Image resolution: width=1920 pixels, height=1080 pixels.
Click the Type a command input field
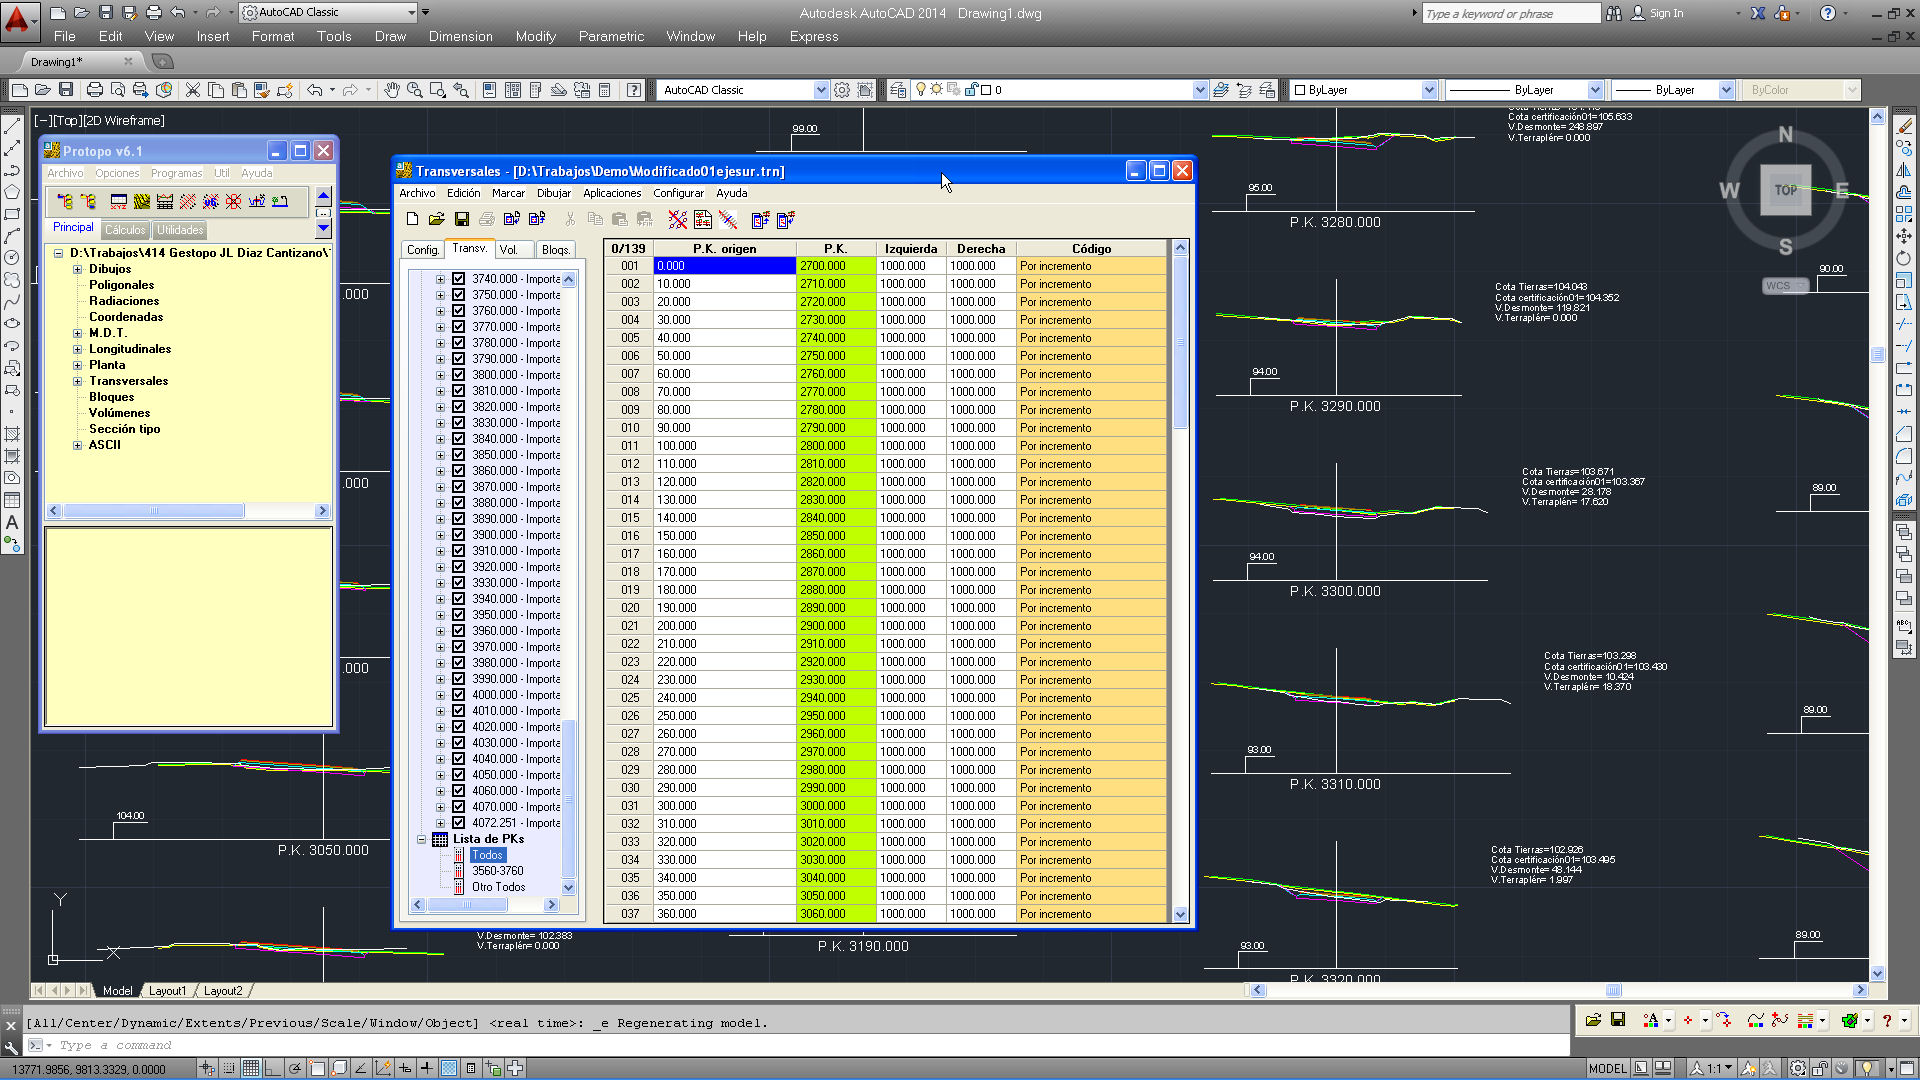click(800, 1045)
